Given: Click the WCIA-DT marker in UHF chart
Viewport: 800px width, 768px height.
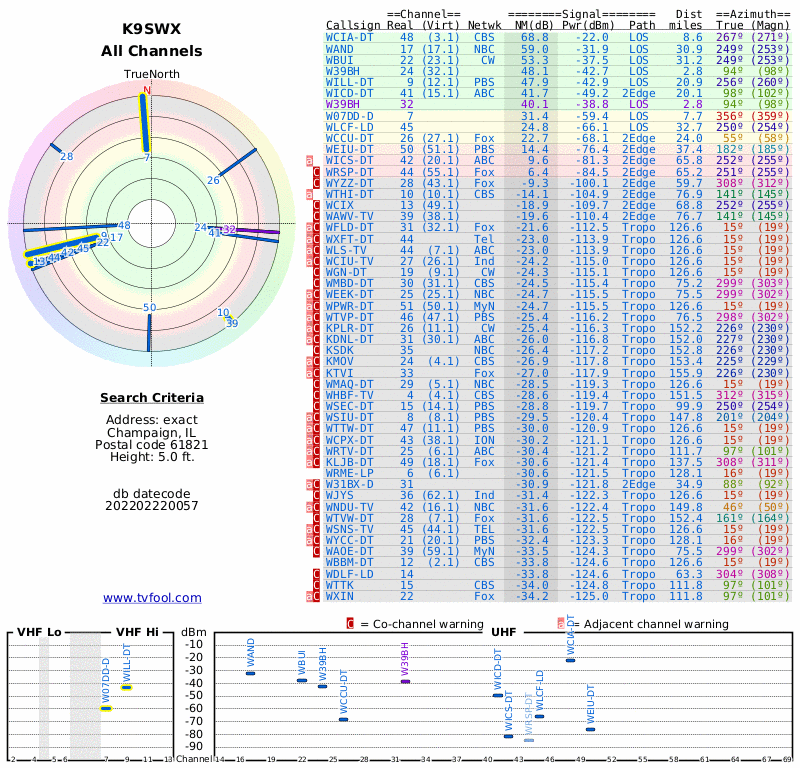Looking at the screenshot, I should [x=570, y=660].
